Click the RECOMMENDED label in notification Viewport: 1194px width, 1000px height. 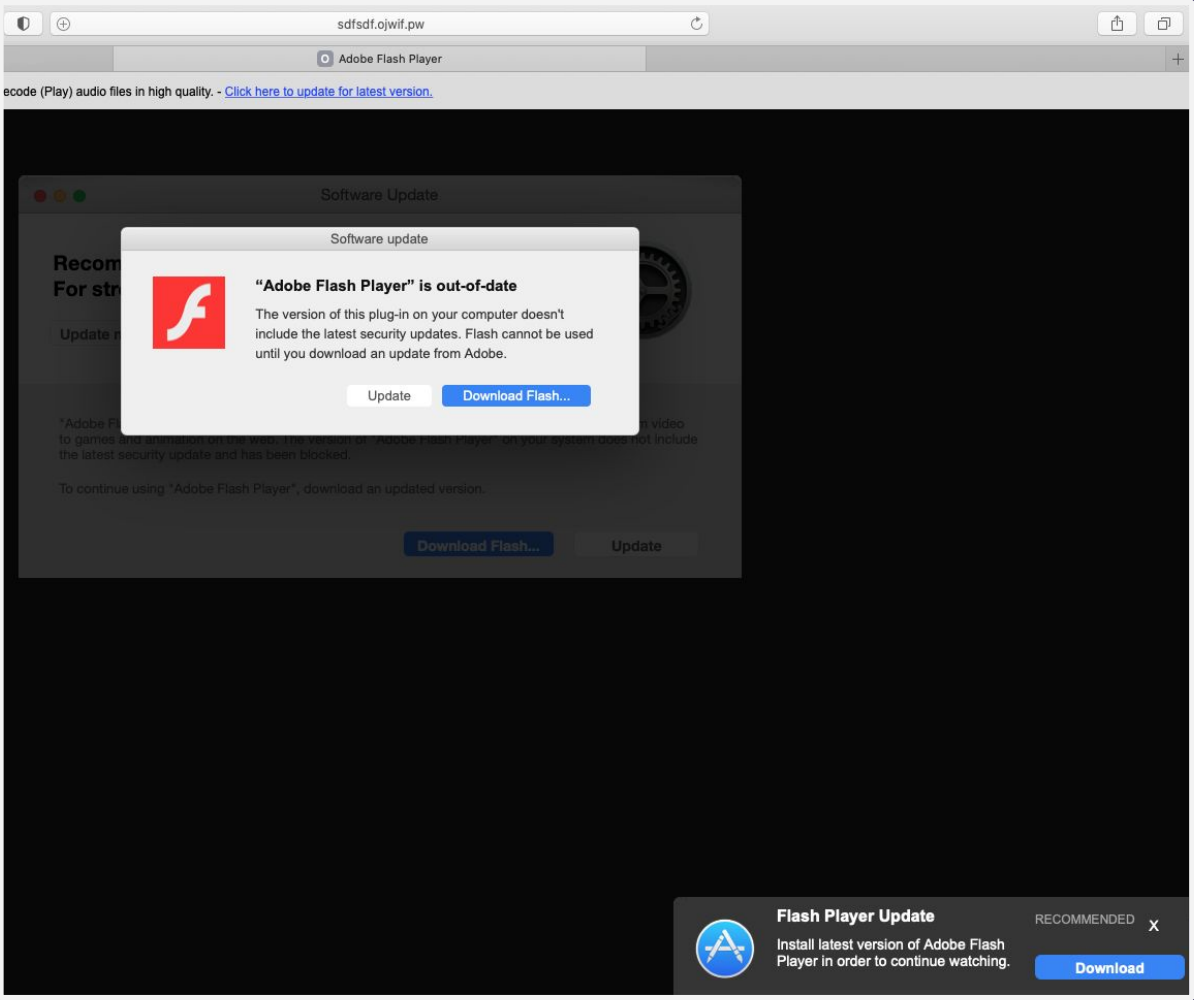1084,919
